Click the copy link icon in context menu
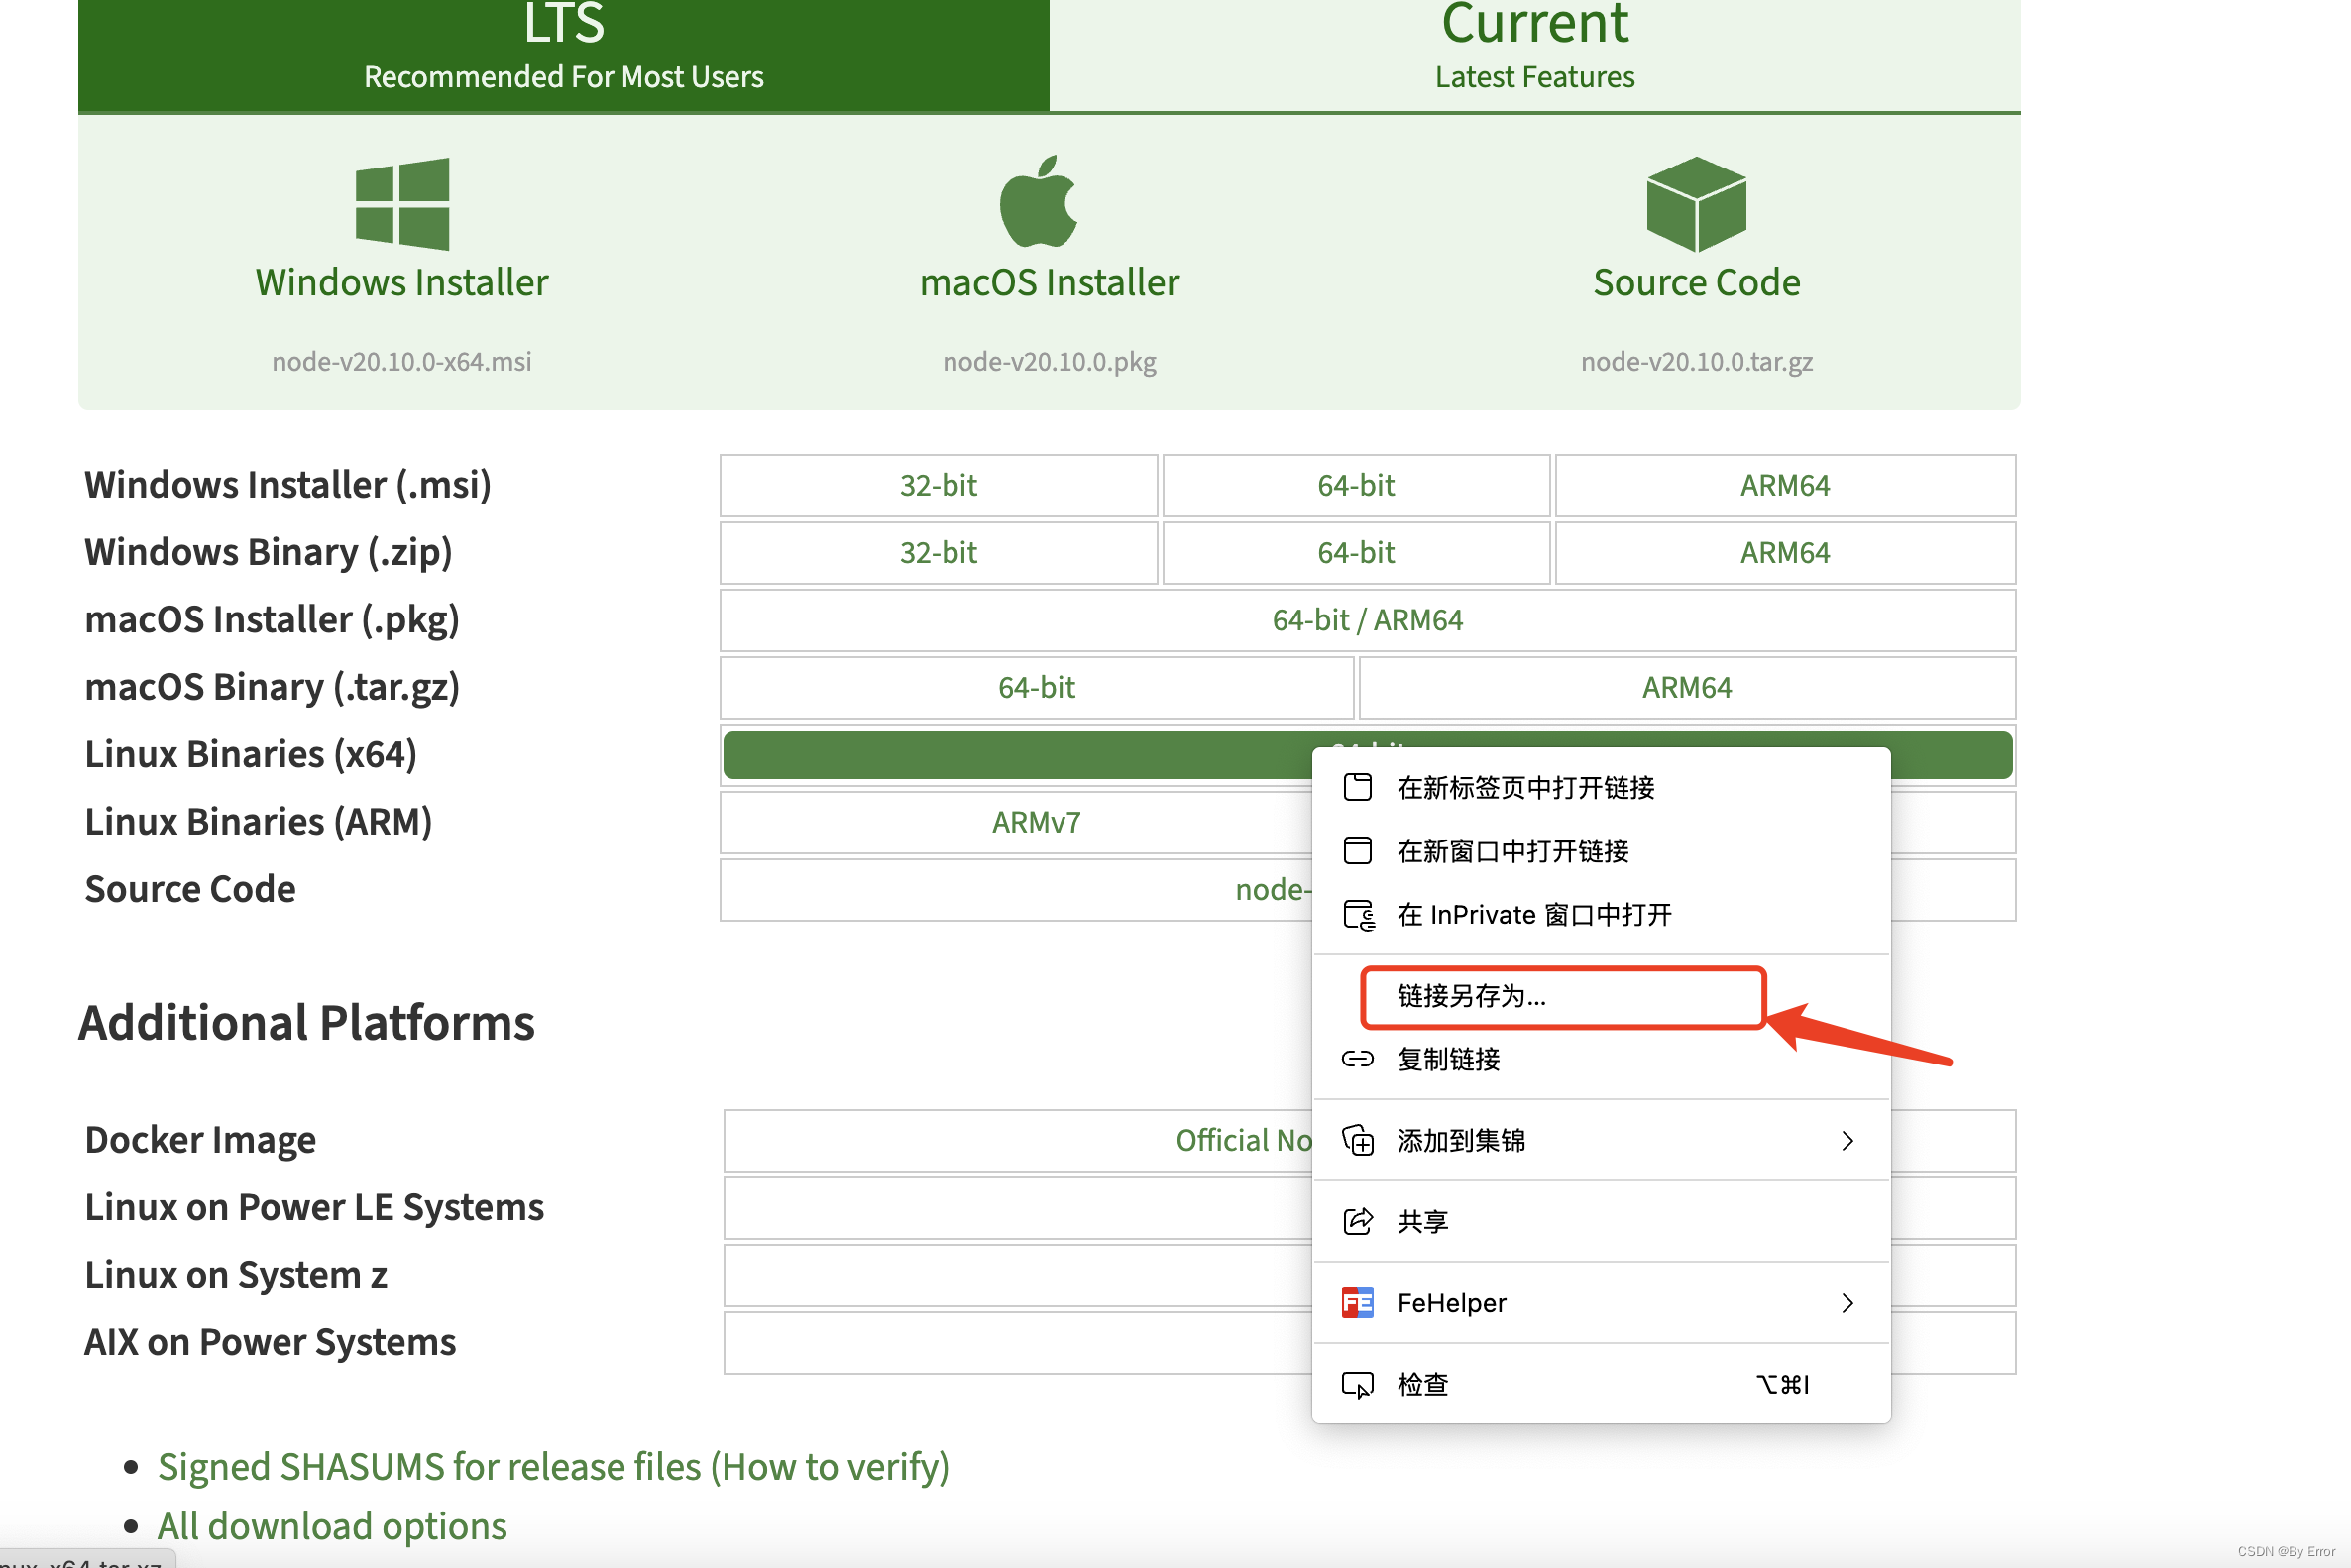 pos(1363,1057)
